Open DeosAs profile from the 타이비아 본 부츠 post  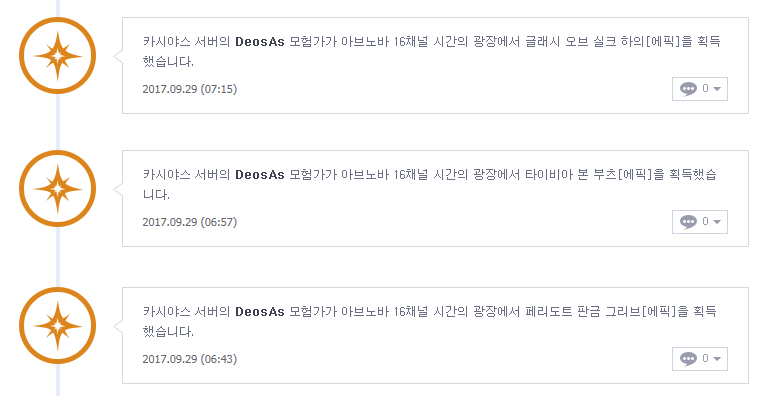click(x=260, y=174)
